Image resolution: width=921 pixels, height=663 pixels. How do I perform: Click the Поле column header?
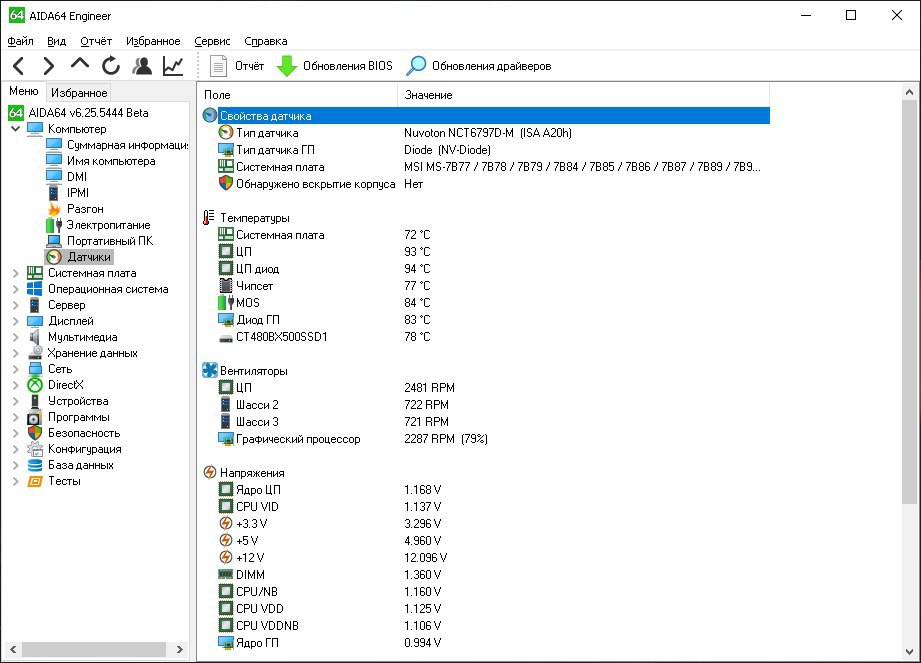[x=298, y=95]
